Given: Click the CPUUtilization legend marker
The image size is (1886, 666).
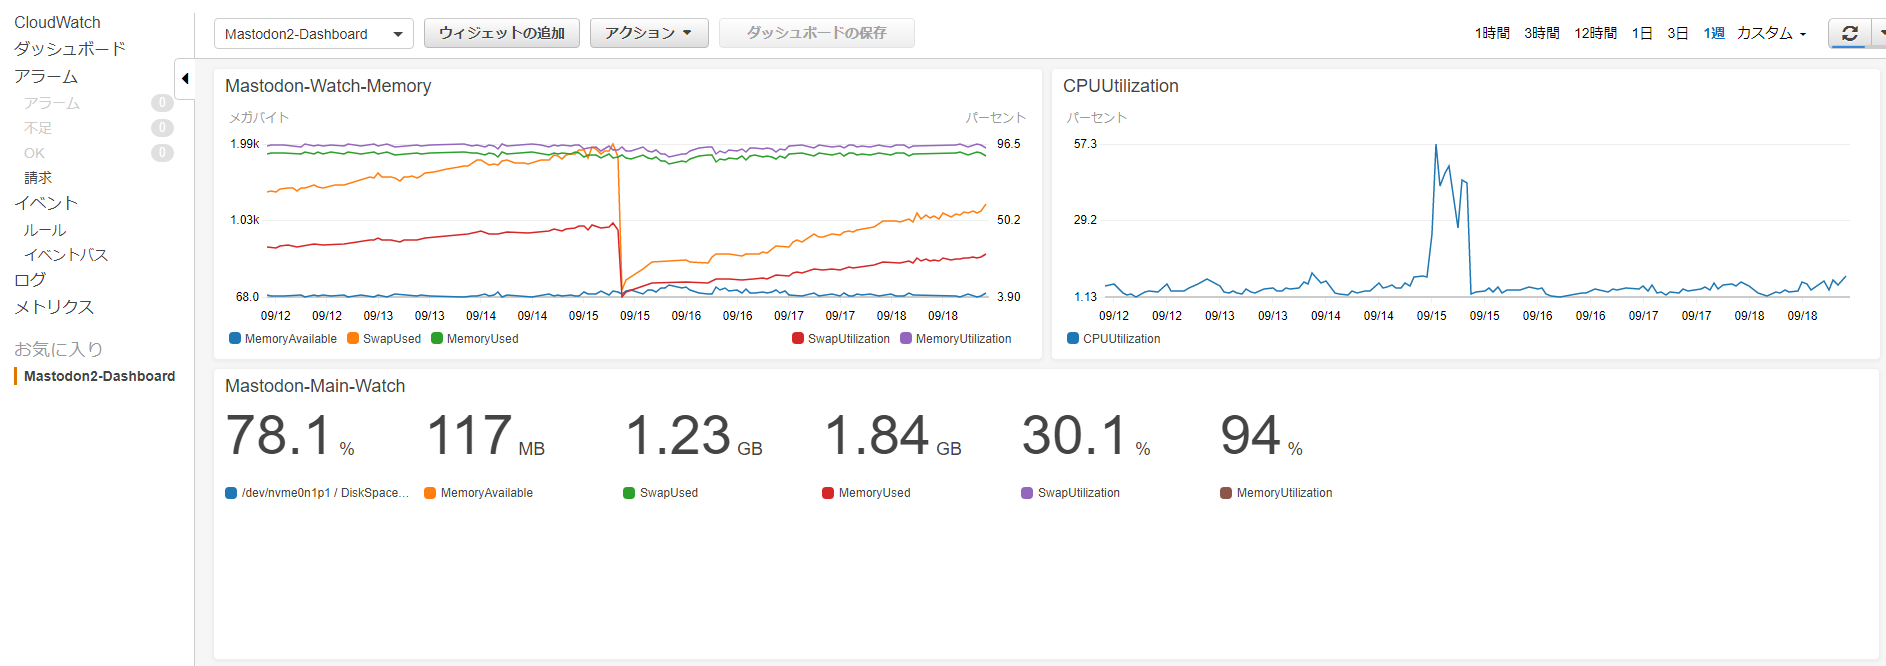Looking at the screenshot, I should (1073, 338).
